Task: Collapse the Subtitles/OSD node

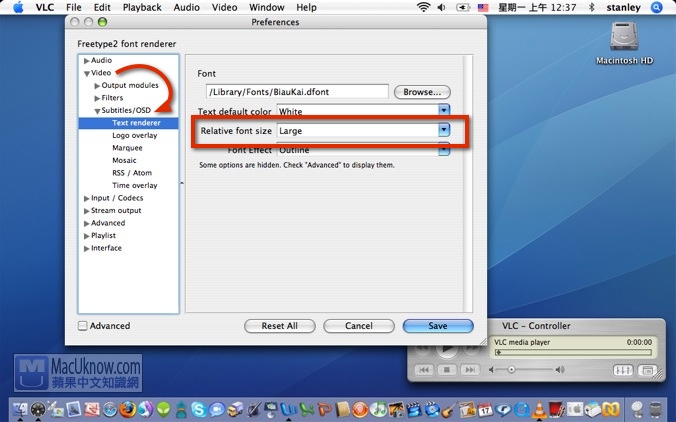Action: tap(97, 111)
